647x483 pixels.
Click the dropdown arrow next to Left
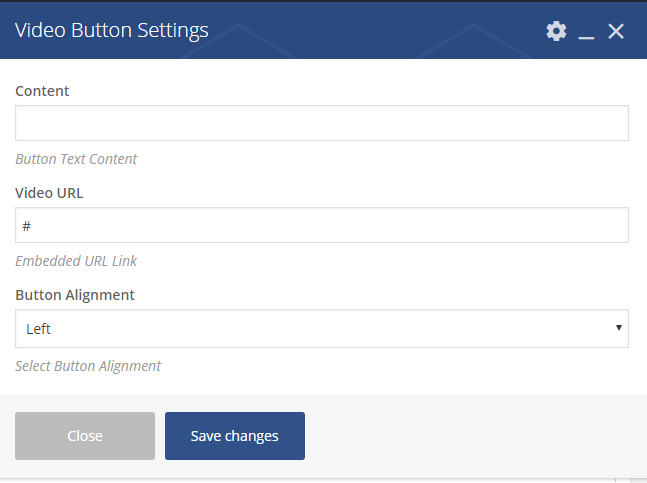pos(619,328)
